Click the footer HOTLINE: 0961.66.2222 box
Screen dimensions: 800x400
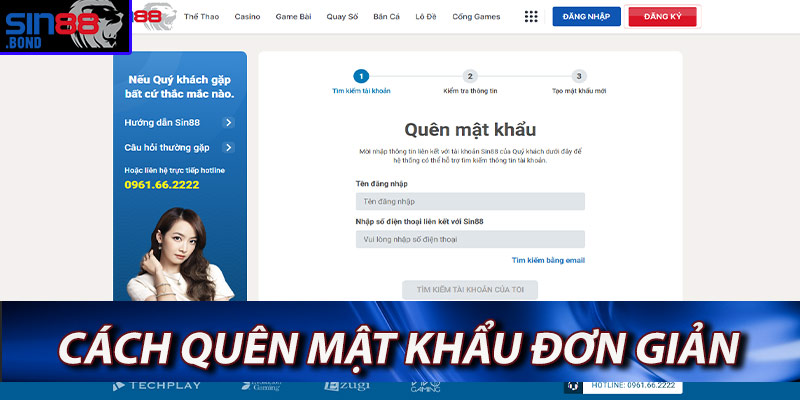[633, 386]
